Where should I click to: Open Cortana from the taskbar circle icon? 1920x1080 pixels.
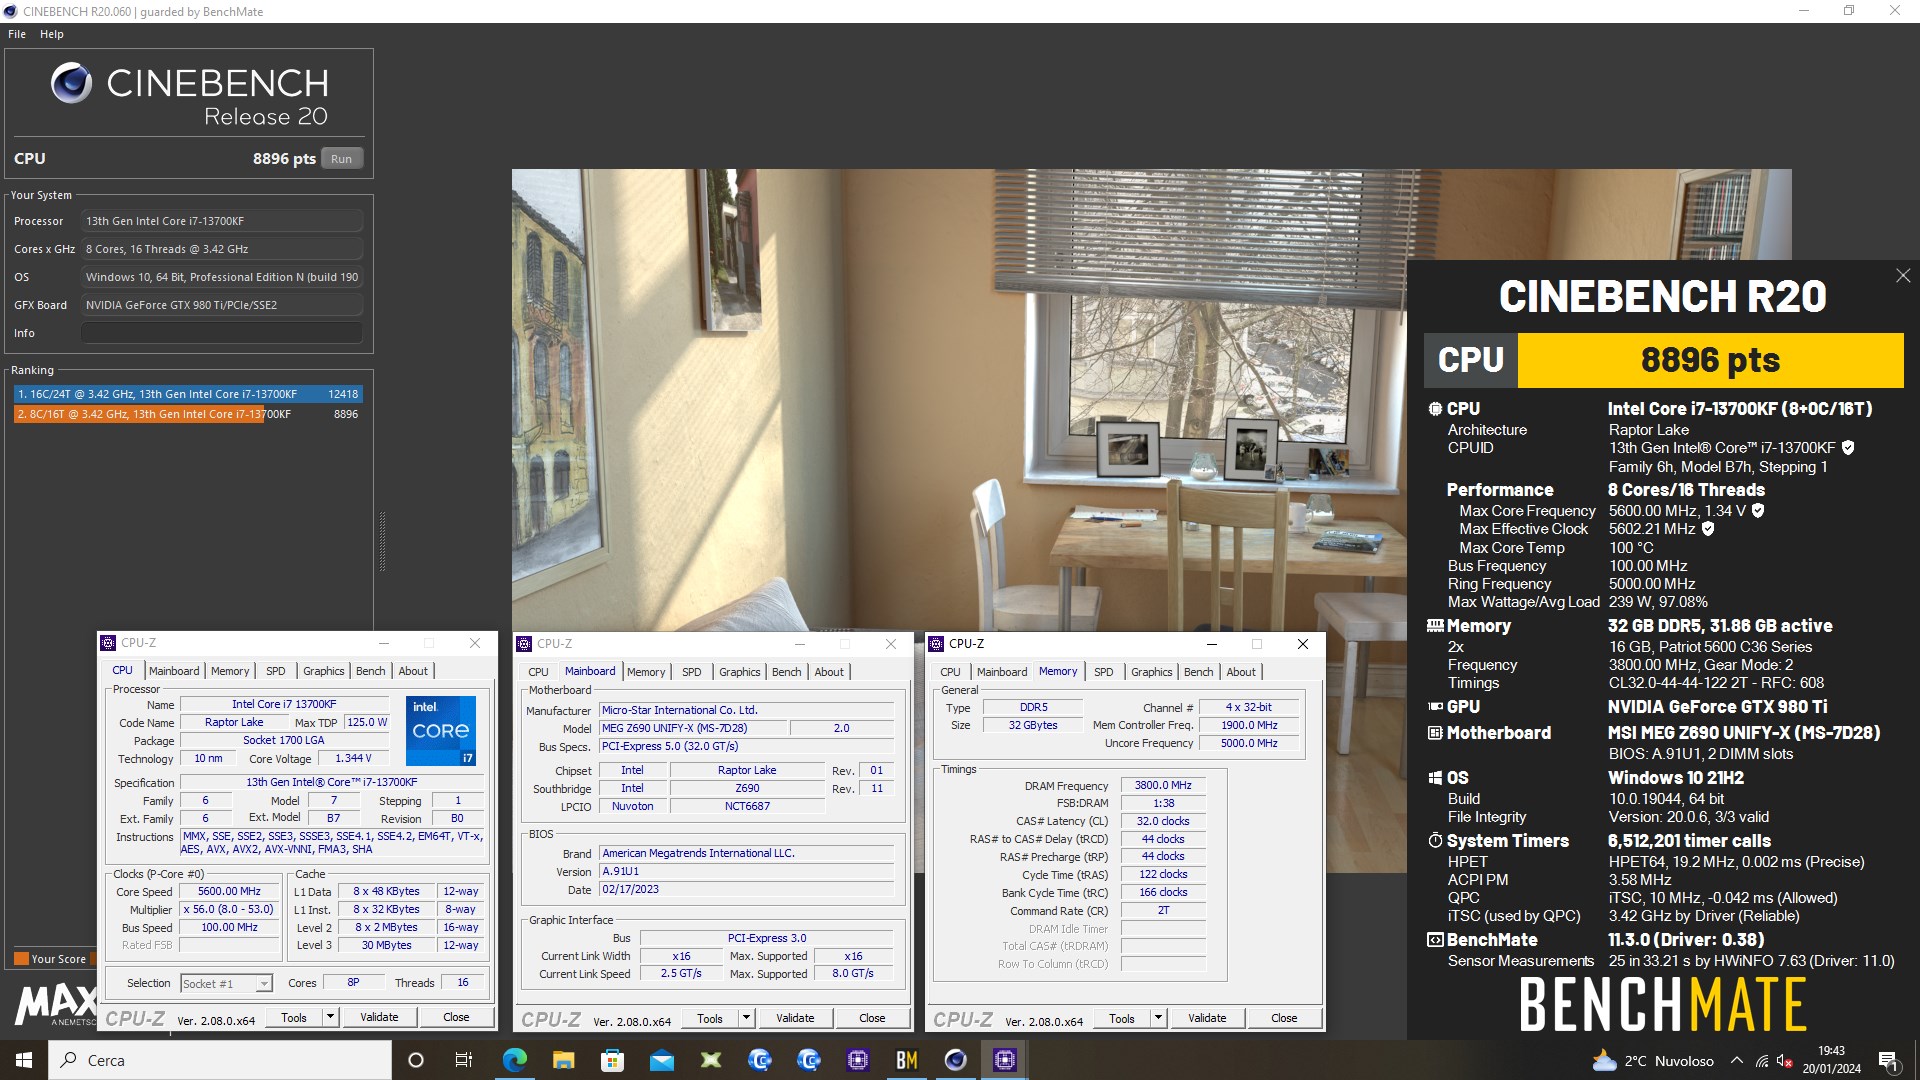(x=416, y=1060)
